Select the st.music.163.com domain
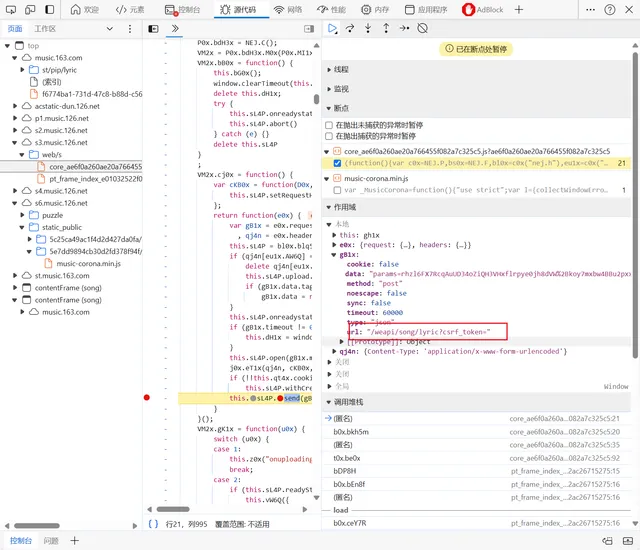Viewport: 640px width, 550px height. click(x=62, y=276)
